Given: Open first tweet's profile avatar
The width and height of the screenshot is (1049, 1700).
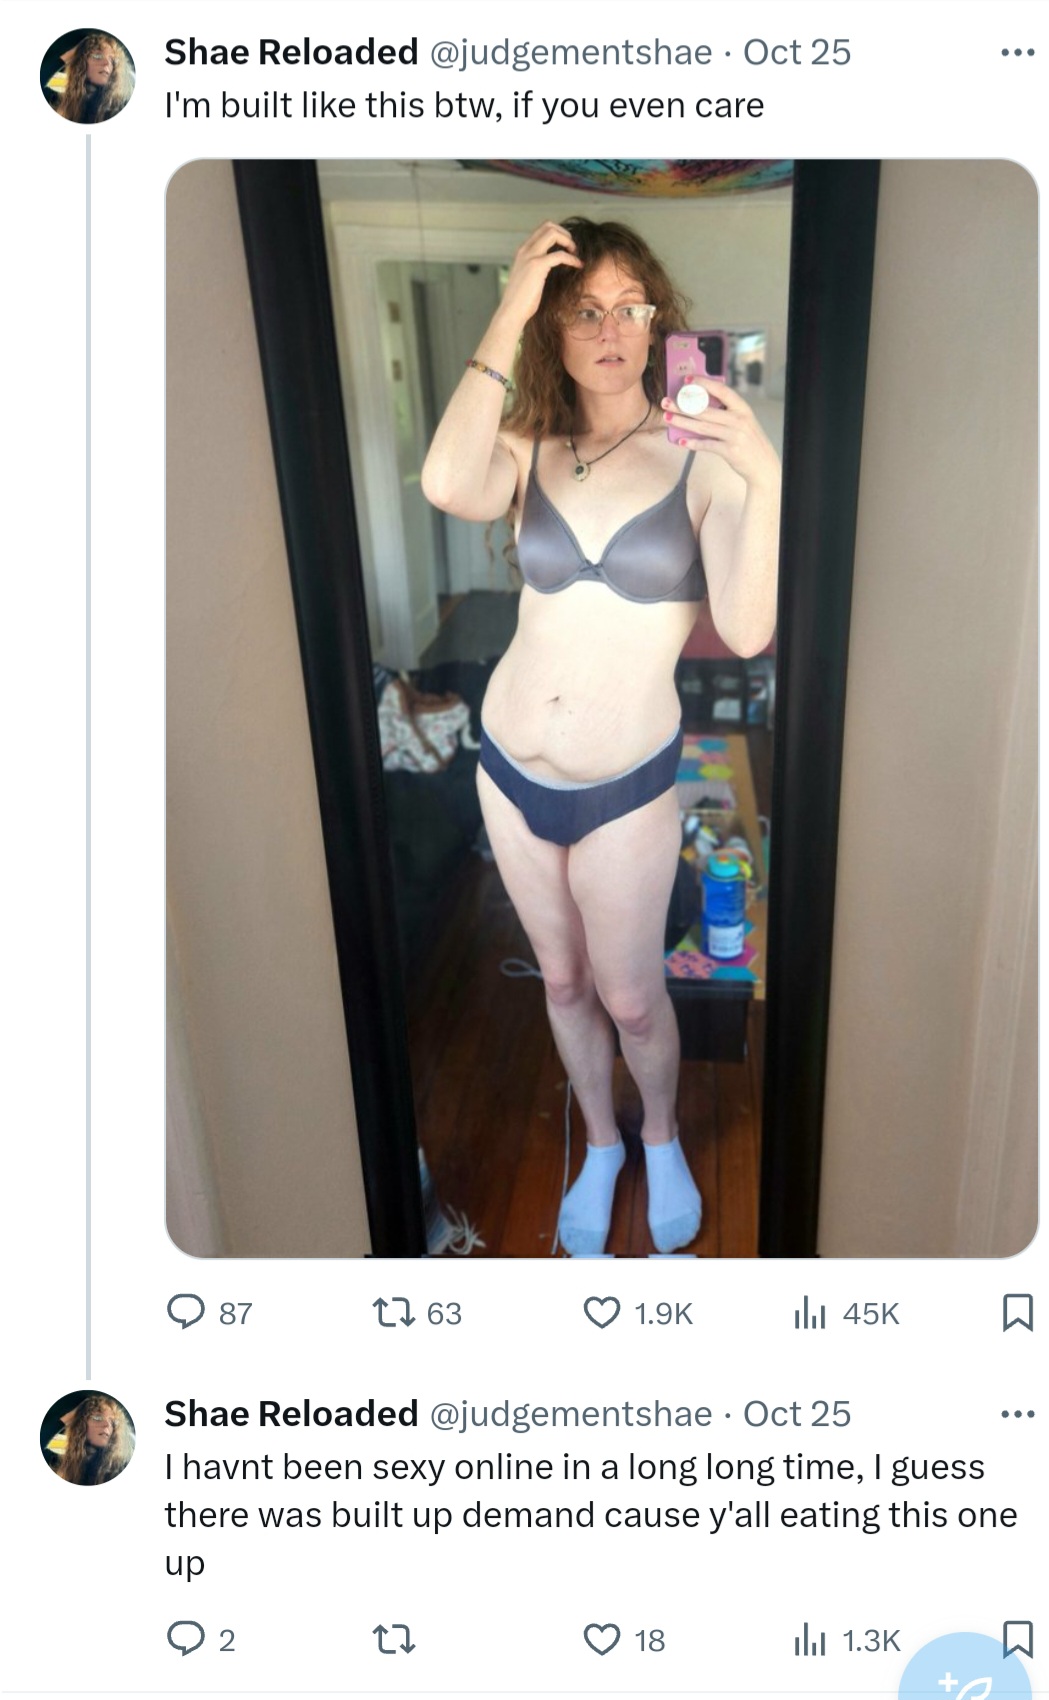Looking at the screenshot, I should pos(88,76).
